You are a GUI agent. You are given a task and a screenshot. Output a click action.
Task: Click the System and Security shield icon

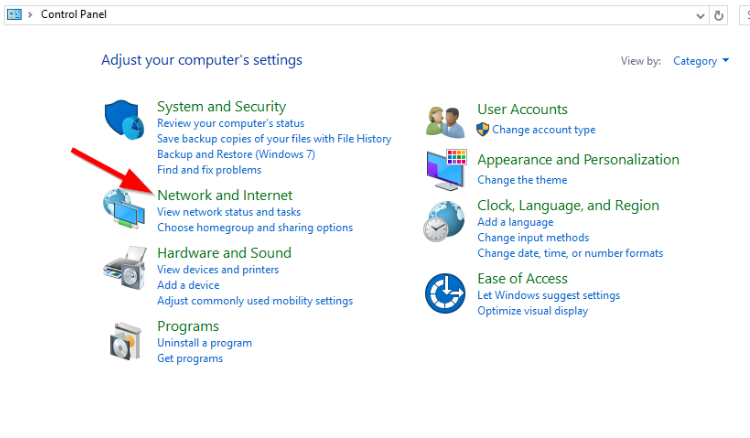coord(124,120)
